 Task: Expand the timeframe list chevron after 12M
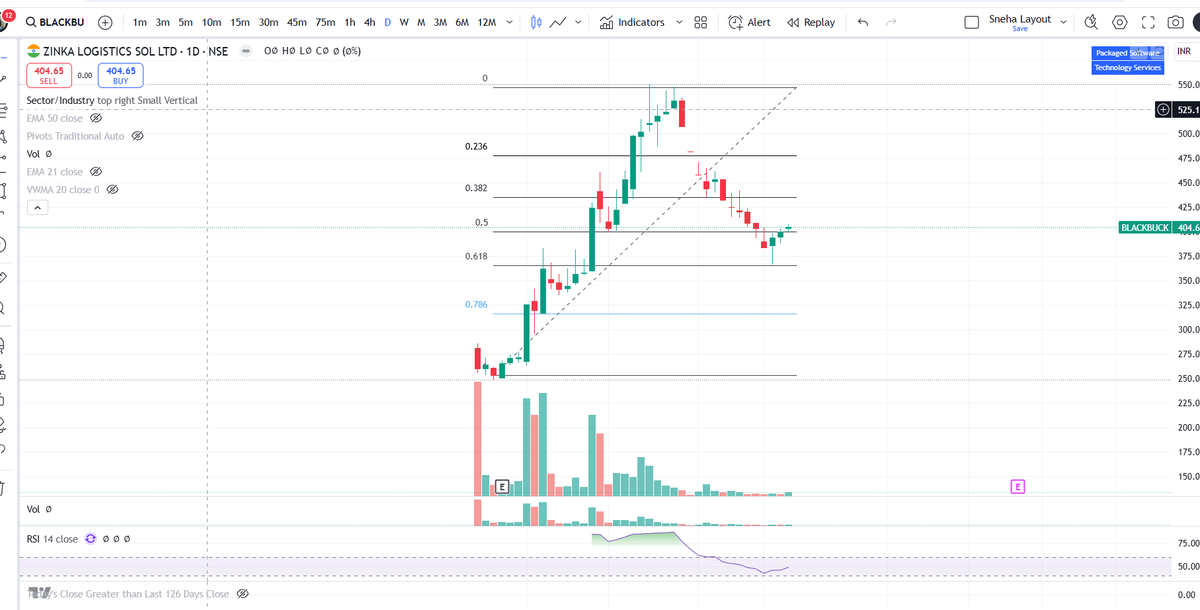coord(510,22)
